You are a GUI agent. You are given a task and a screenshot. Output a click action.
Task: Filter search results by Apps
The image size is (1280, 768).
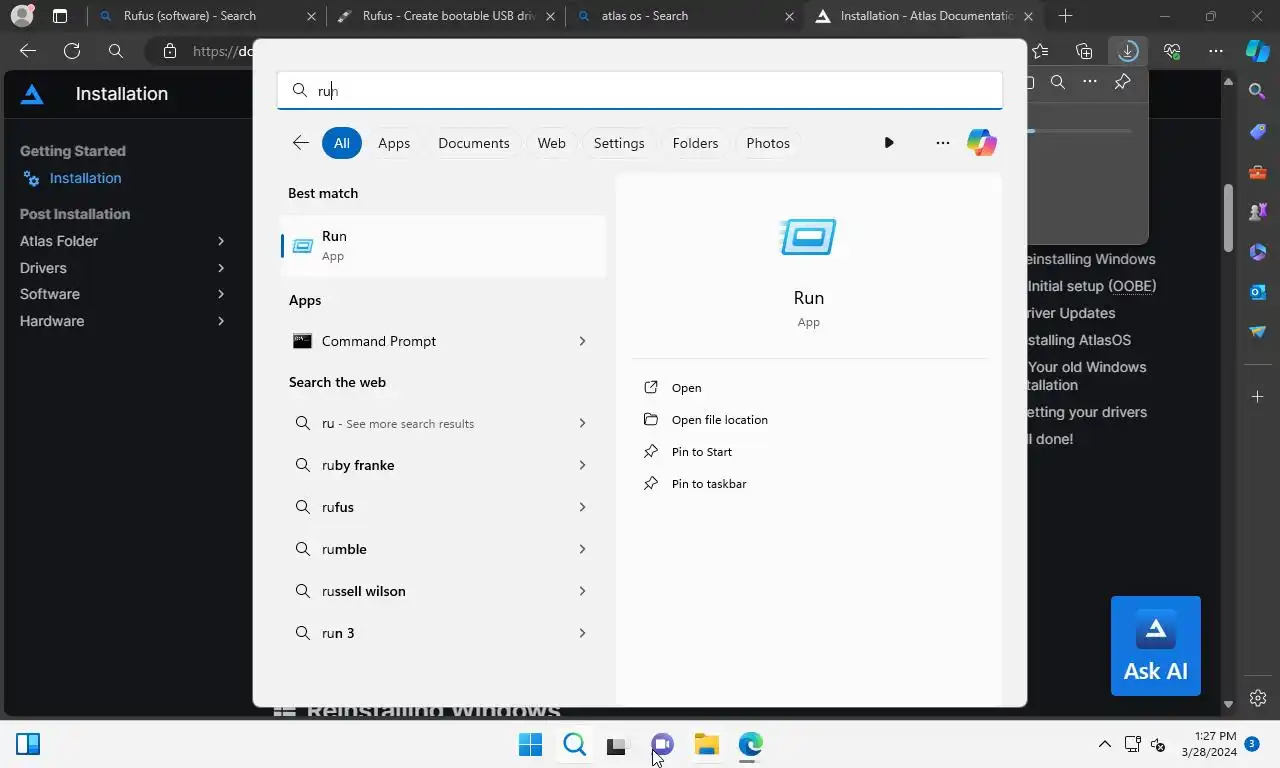[x=394, y=143]
